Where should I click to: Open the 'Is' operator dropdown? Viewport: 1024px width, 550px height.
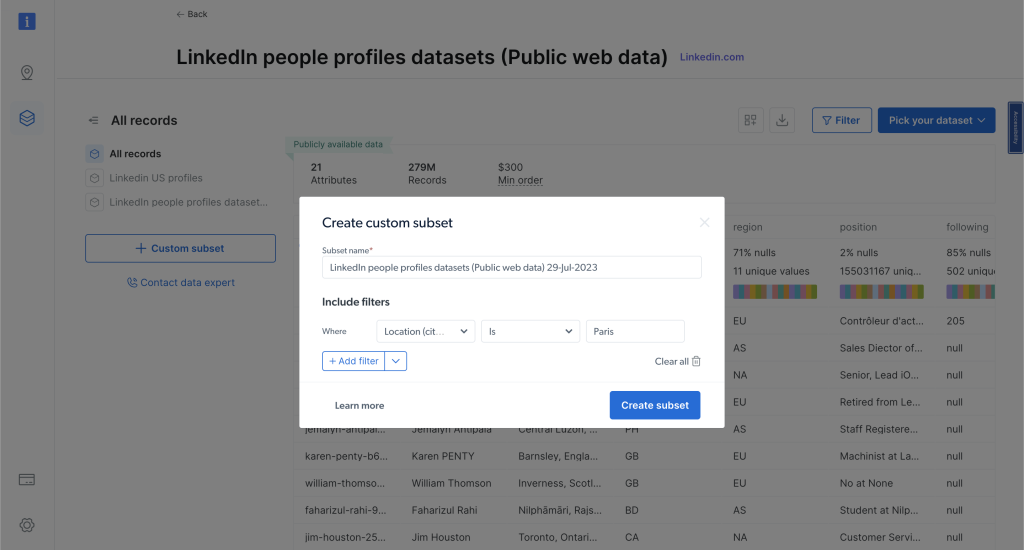coord(530,331)
